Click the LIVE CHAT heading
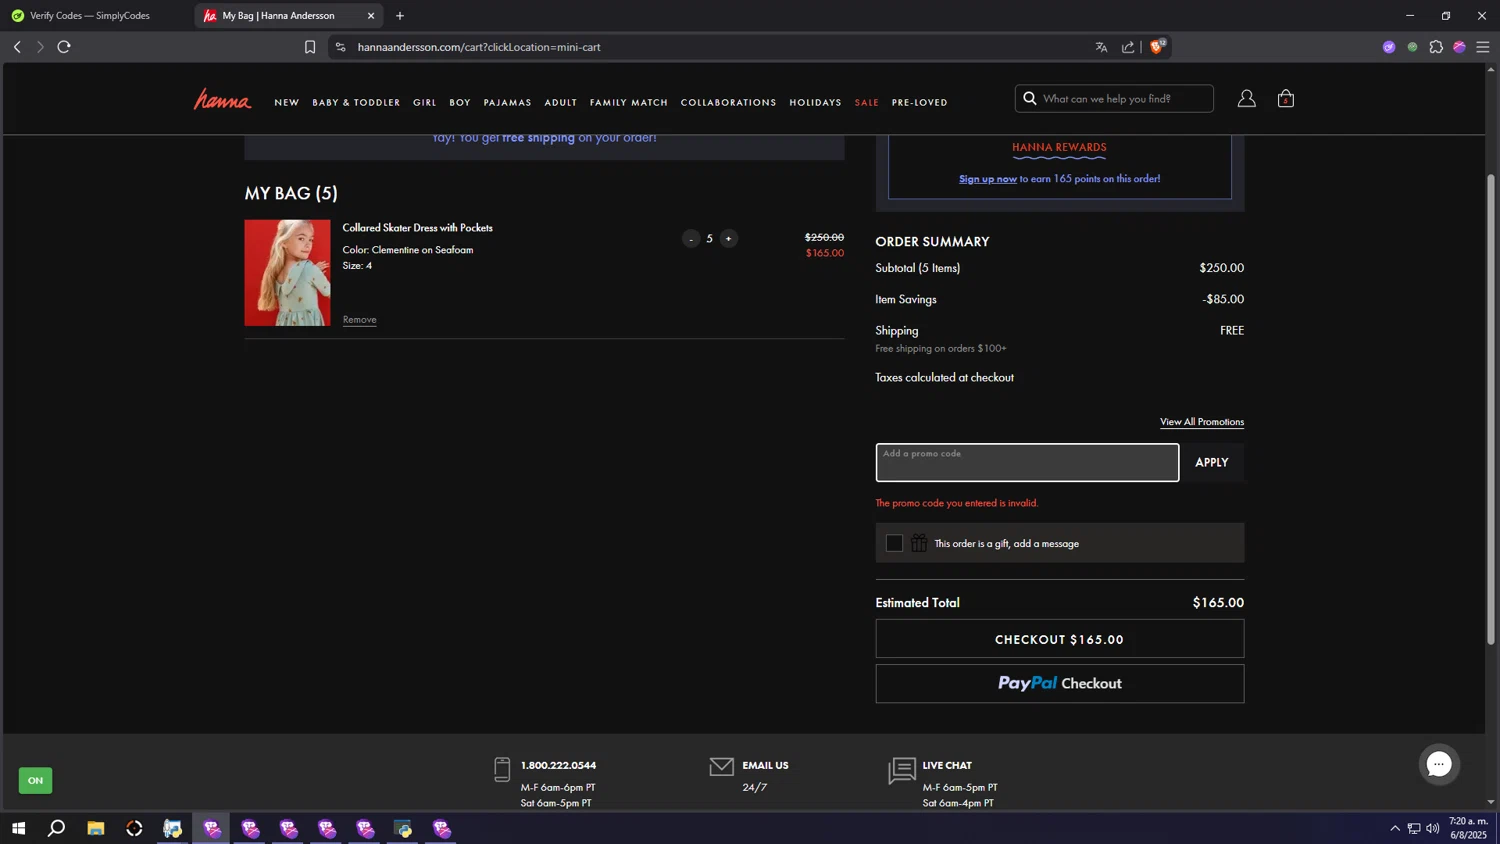Image resolution: width=1500 pixels, height=844 pixels. tap(947, 766)
